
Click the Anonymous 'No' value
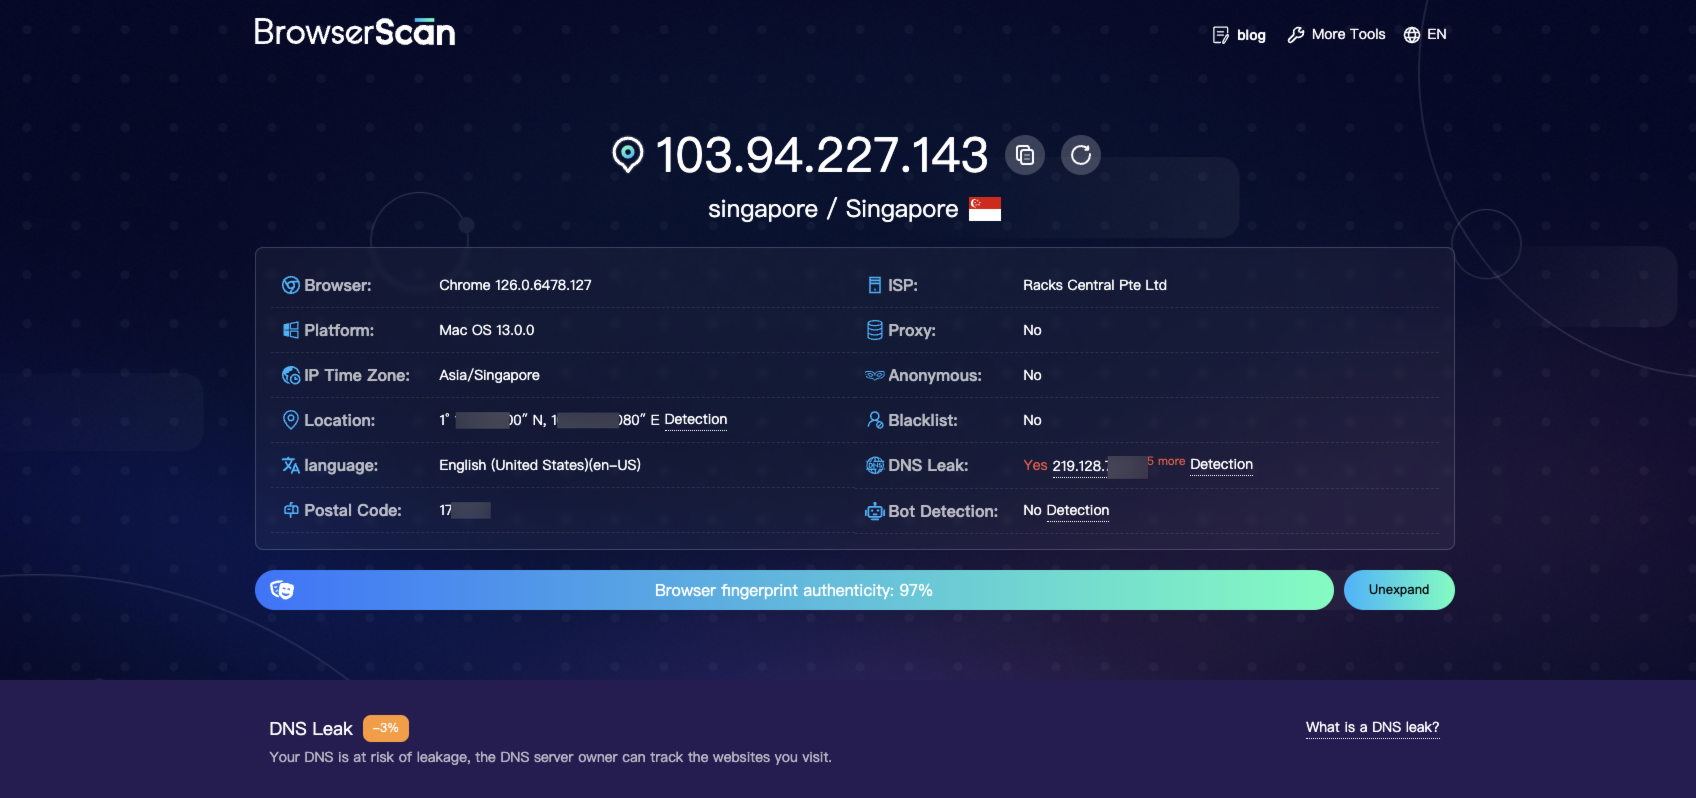[x=1032, y=375]
